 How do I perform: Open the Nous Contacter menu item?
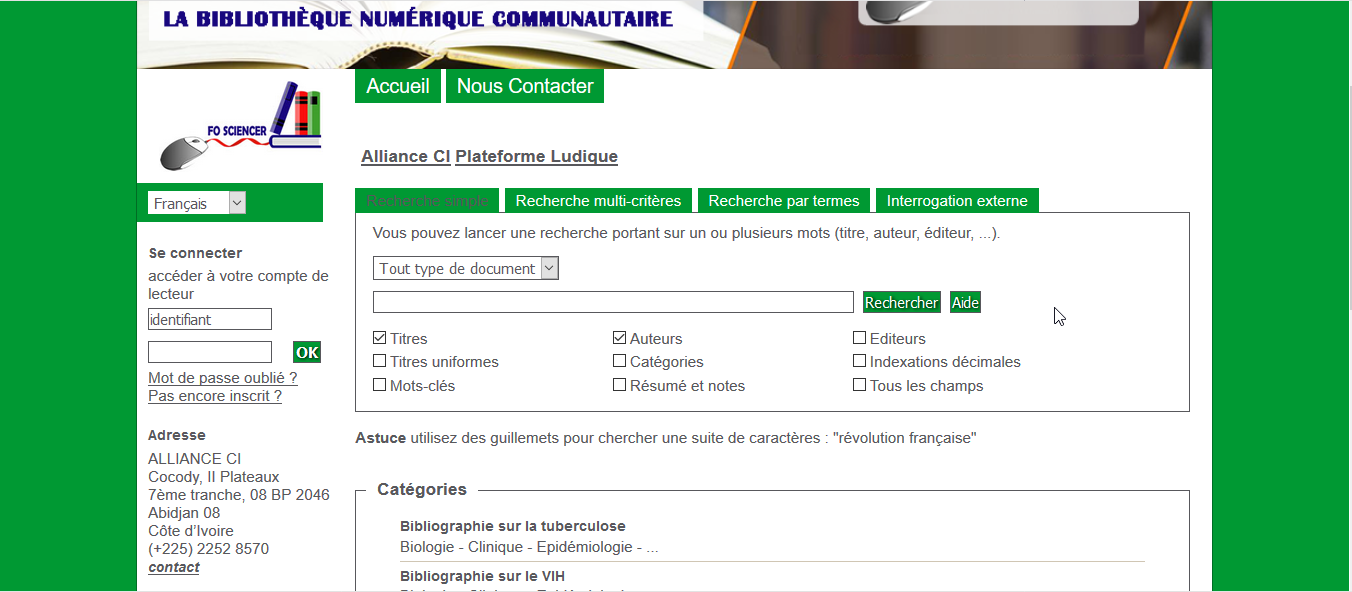[x=525, y=86]
